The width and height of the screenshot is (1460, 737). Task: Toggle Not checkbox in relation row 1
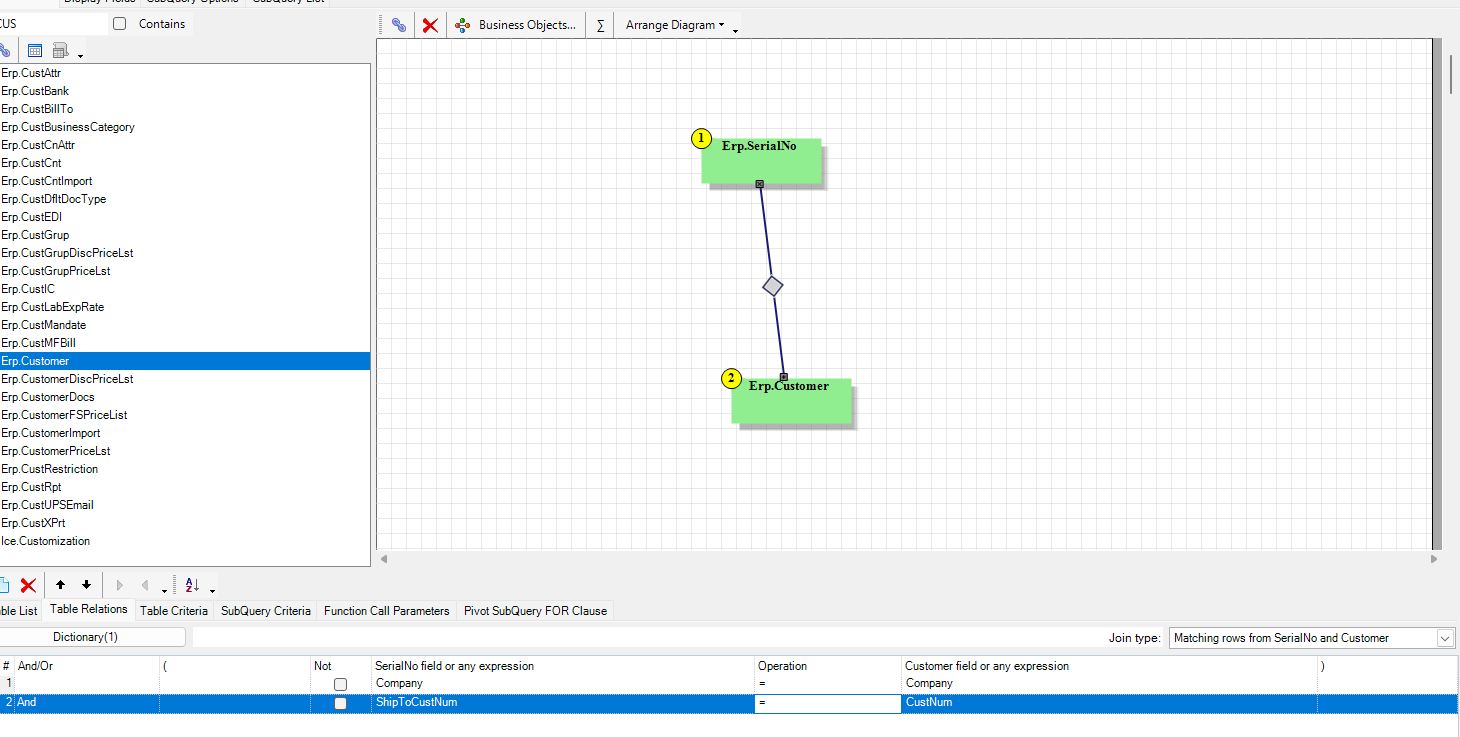(x=340, y=684)
